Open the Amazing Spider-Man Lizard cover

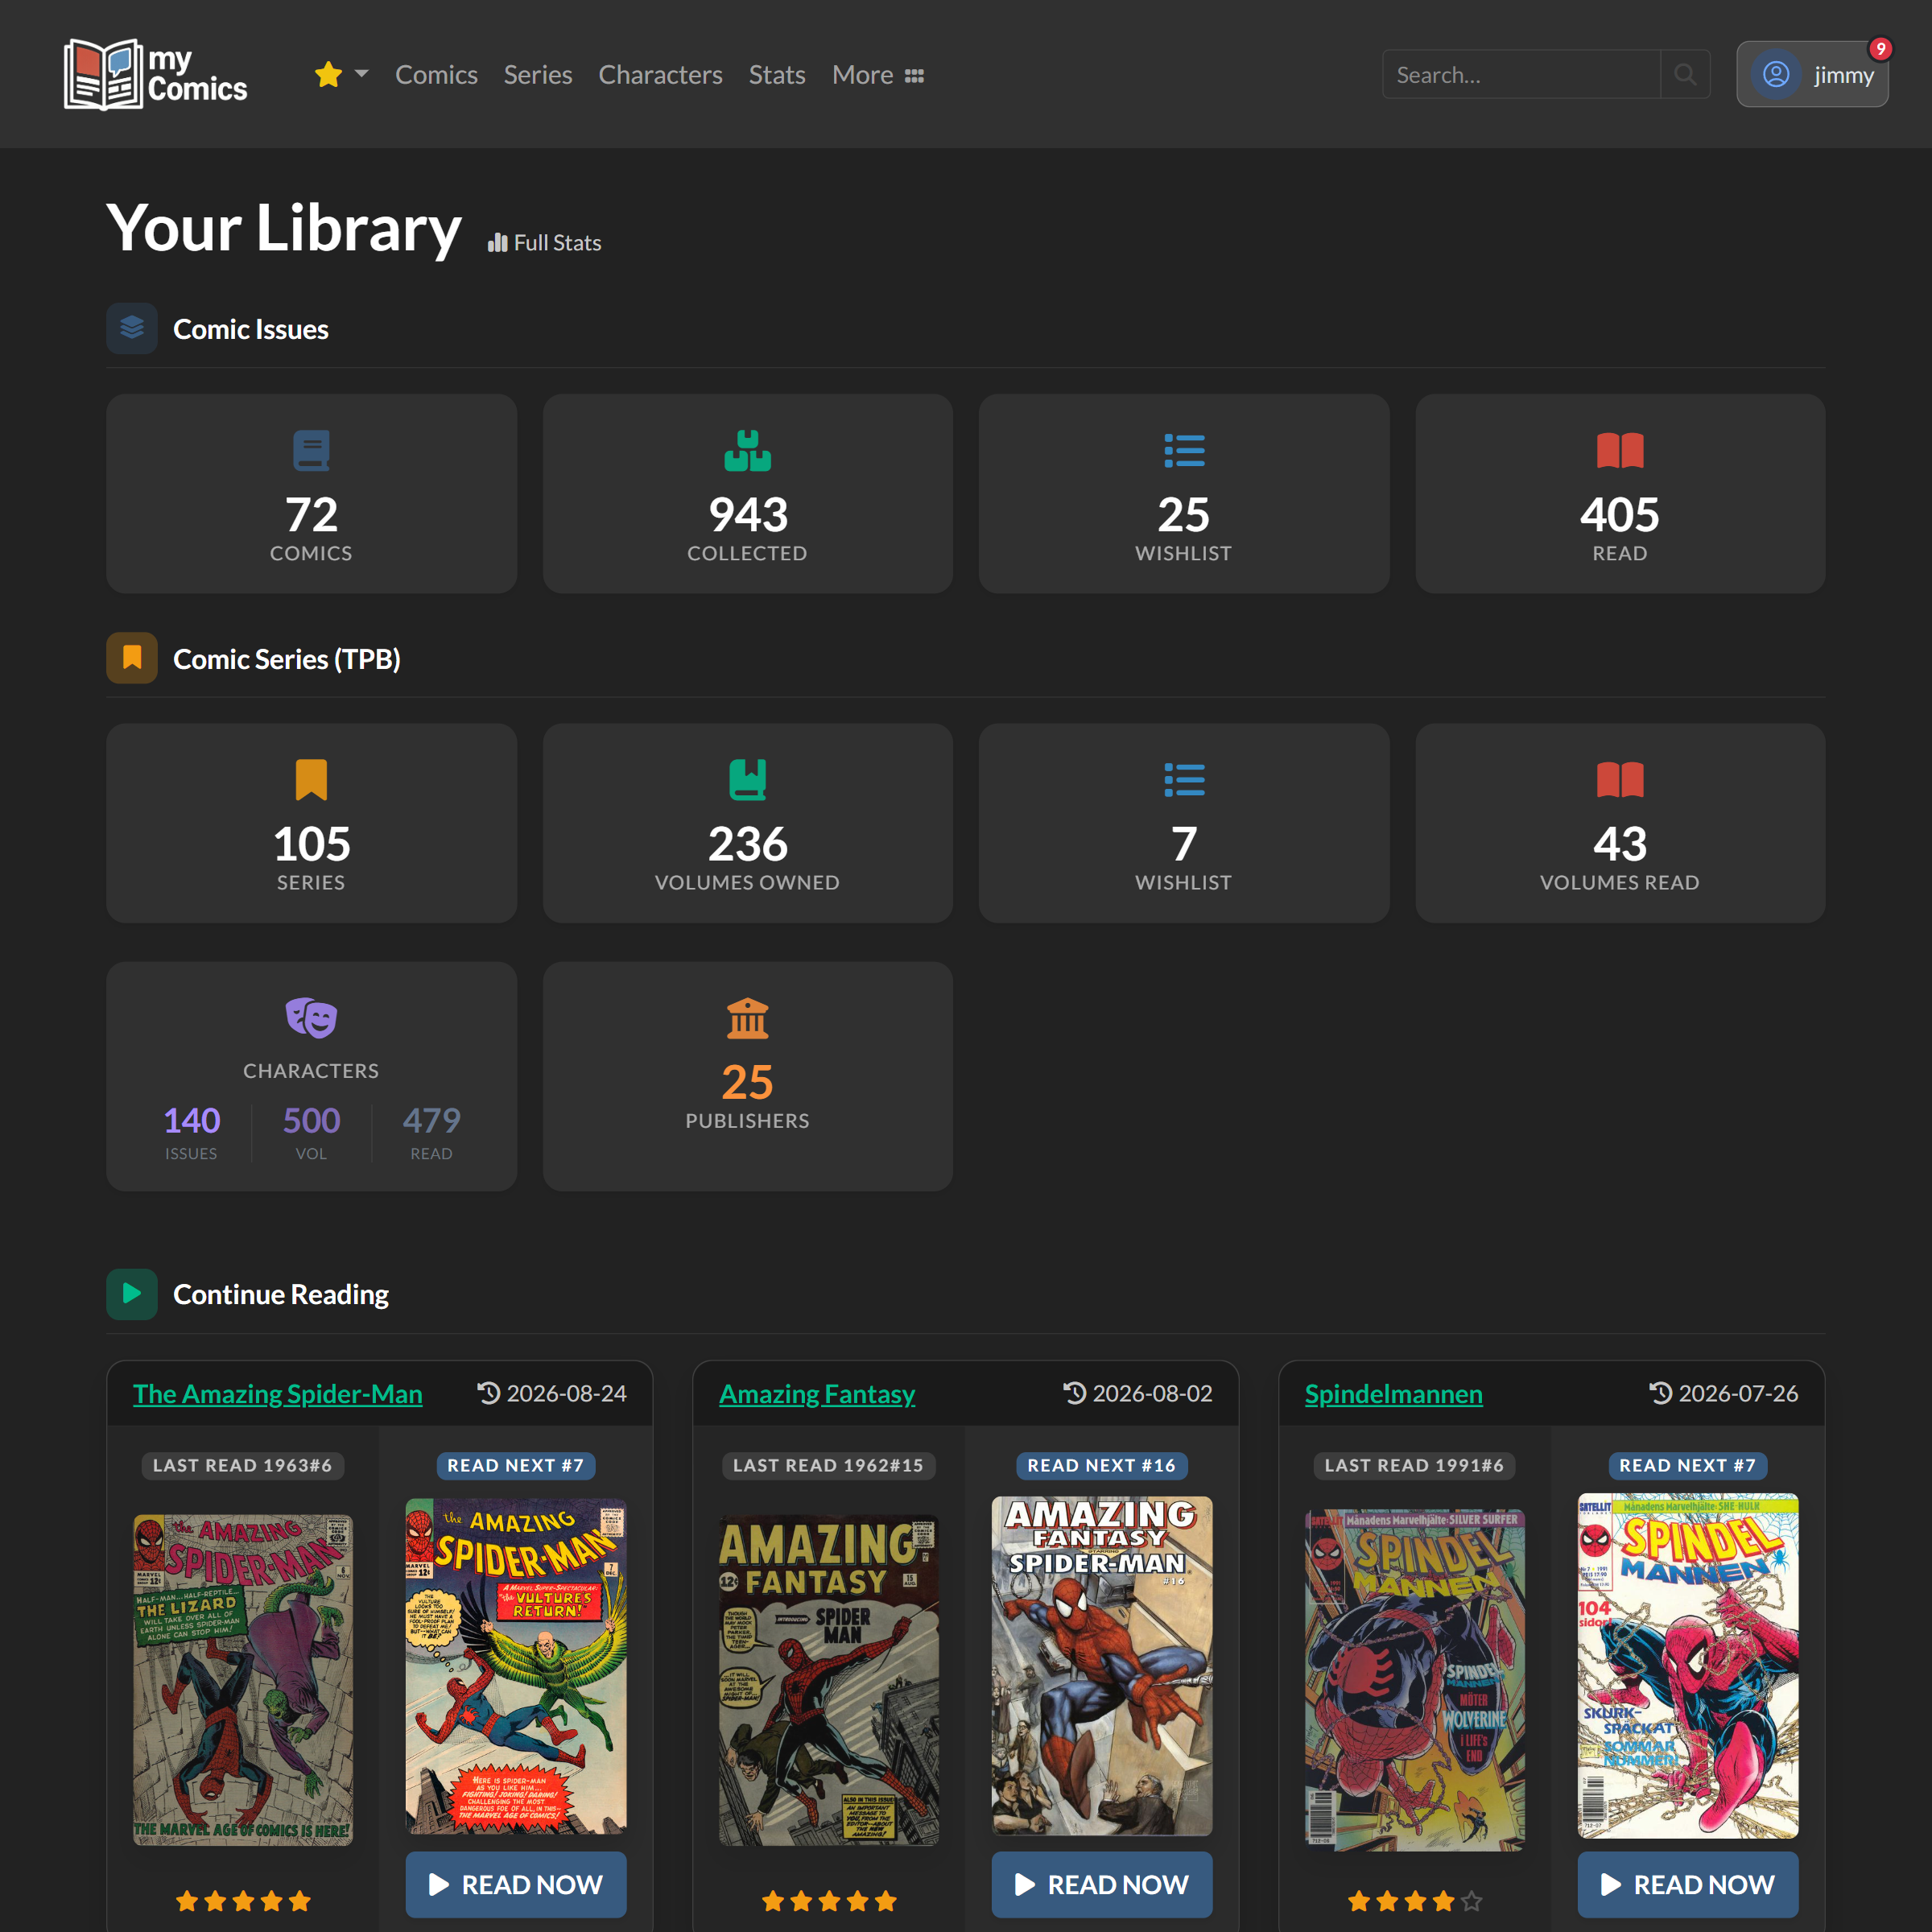tap(243, 1679)
